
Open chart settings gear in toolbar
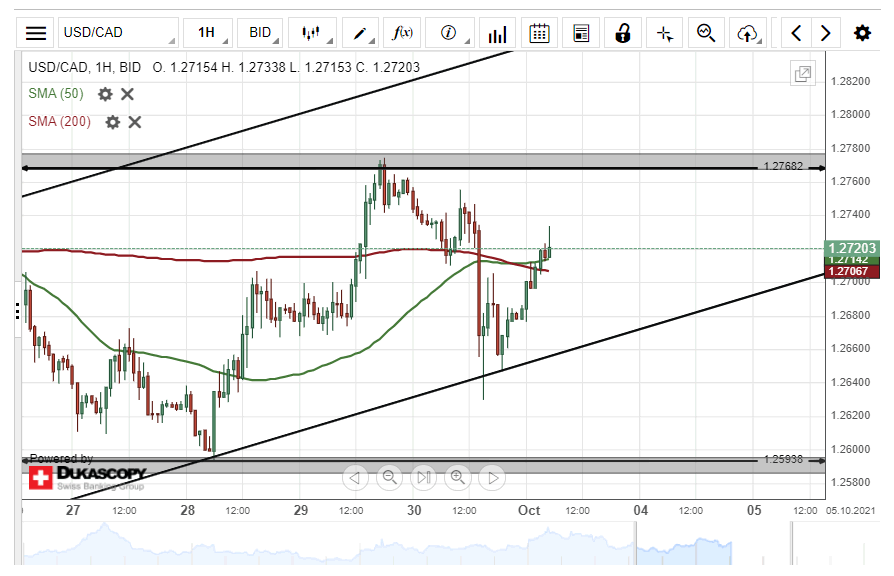[x=862, y=33]
